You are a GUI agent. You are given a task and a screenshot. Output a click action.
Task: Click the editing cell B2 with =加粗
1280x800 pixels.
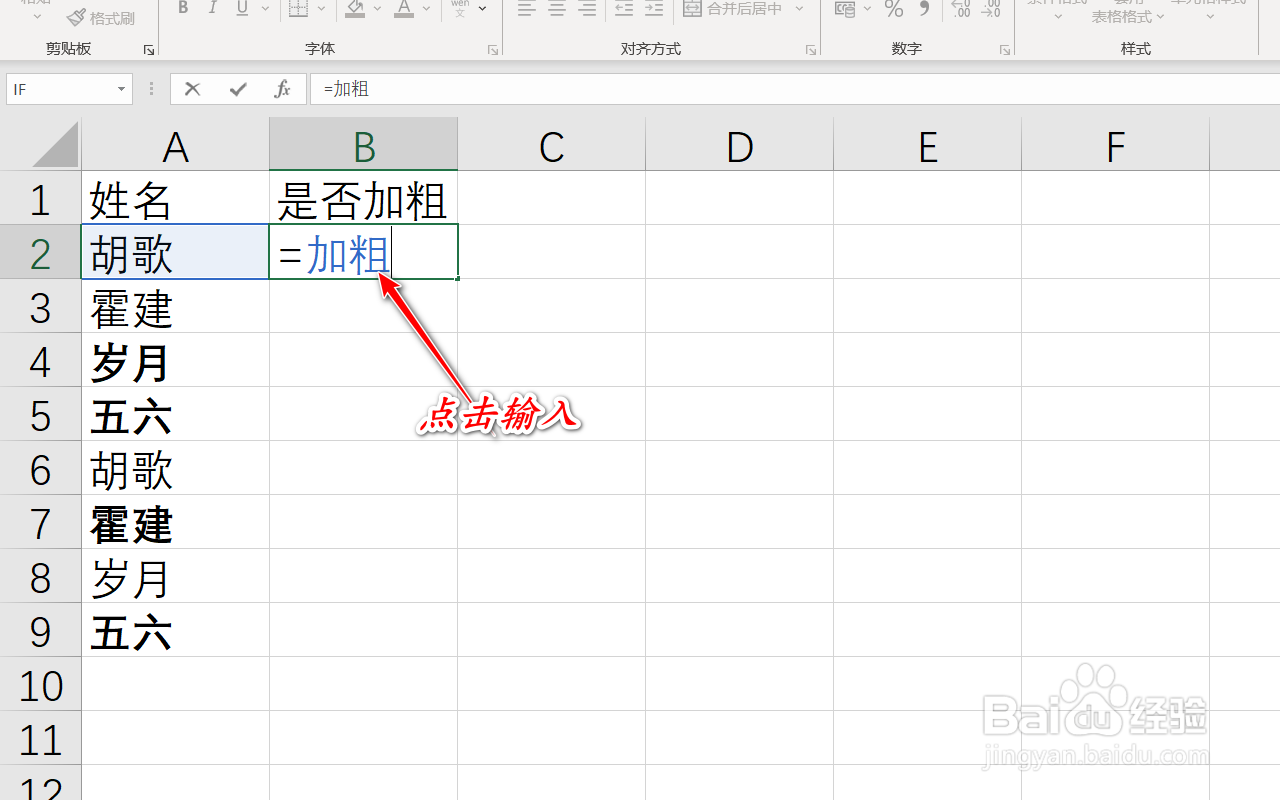click(x=364, y=252)
